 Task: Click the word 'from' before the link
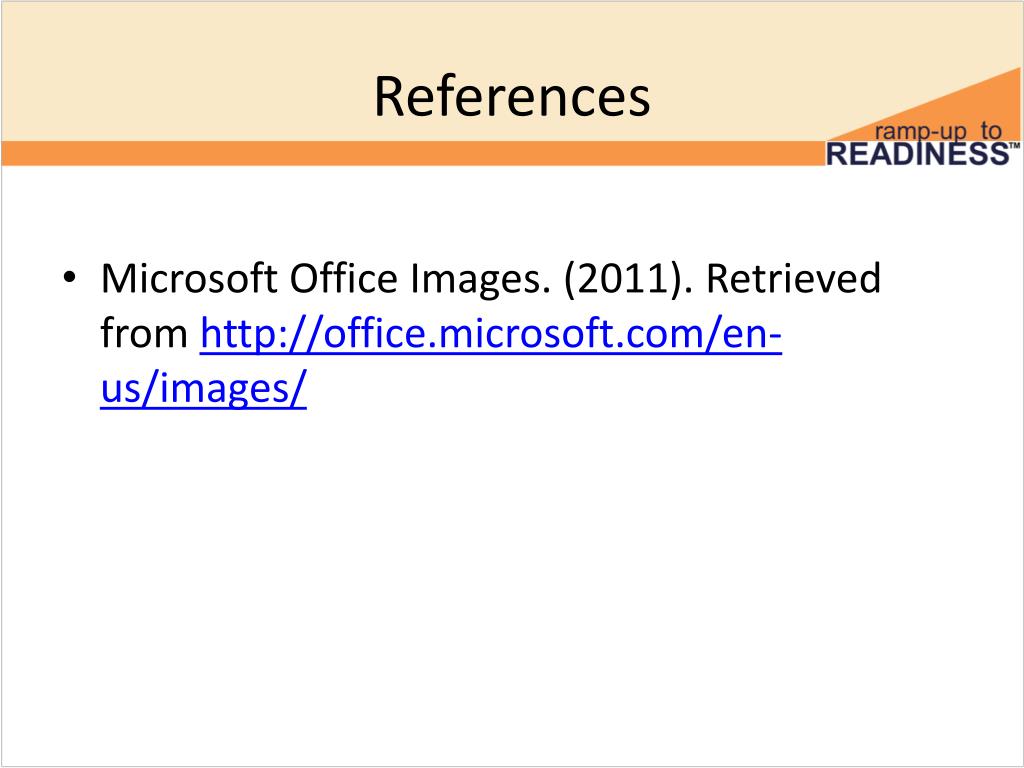144,334
